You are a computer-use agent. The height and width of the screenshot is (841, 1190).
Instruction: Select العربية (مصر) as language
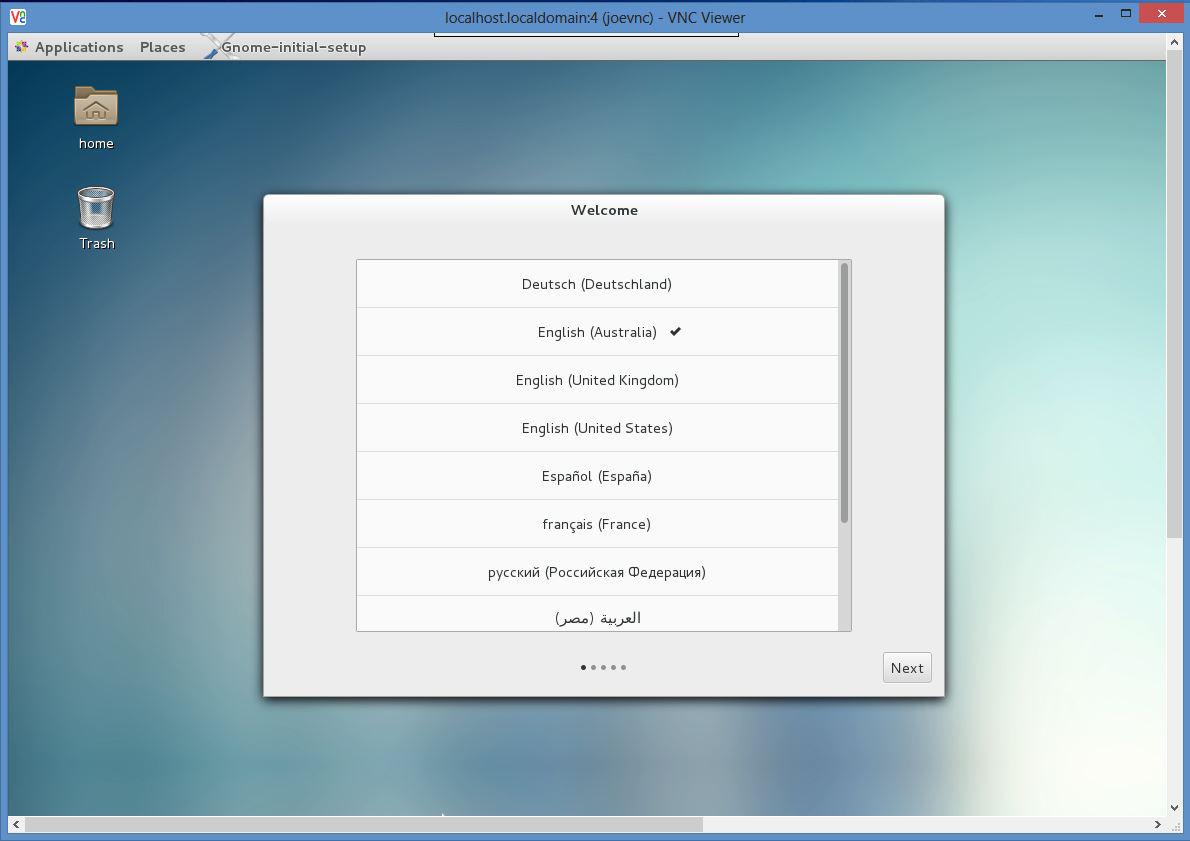[597, 617]
